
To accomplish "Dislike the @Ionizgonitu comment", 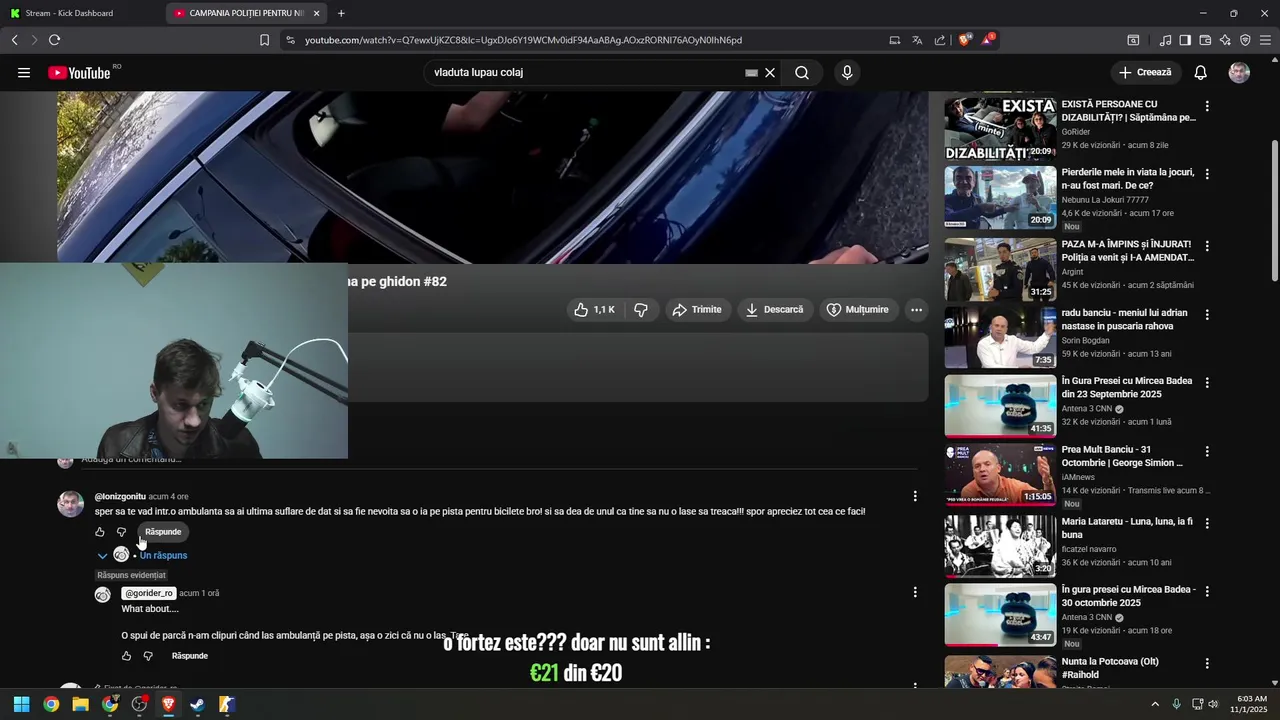I will (122, 532).
